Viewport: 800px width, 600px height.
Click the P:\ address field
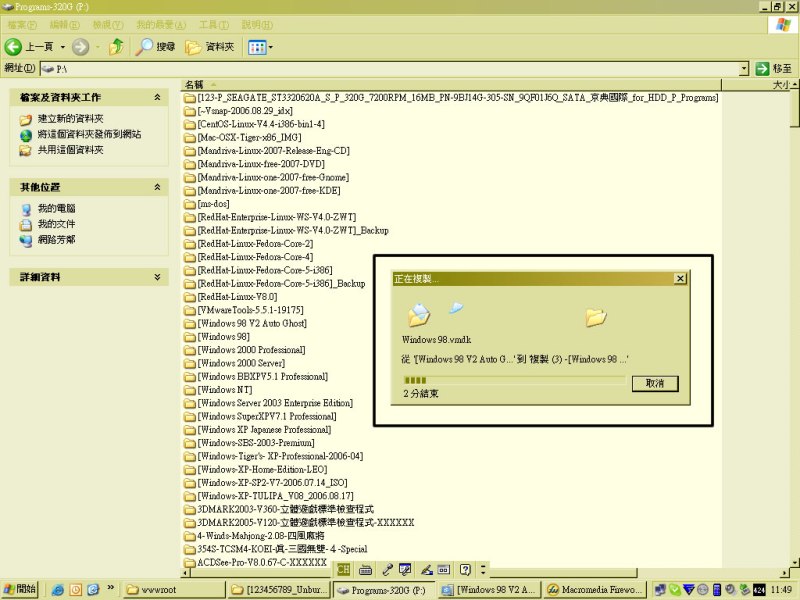click(390, 68)
